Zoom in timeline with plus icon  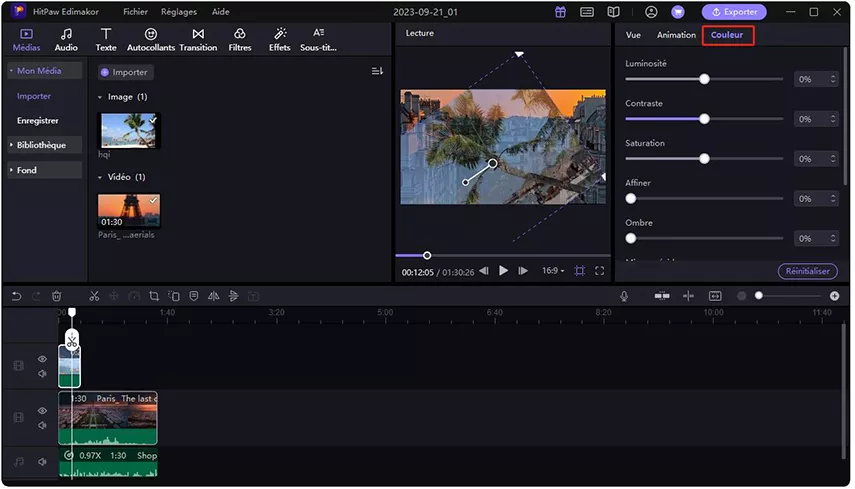click(834, 296)
